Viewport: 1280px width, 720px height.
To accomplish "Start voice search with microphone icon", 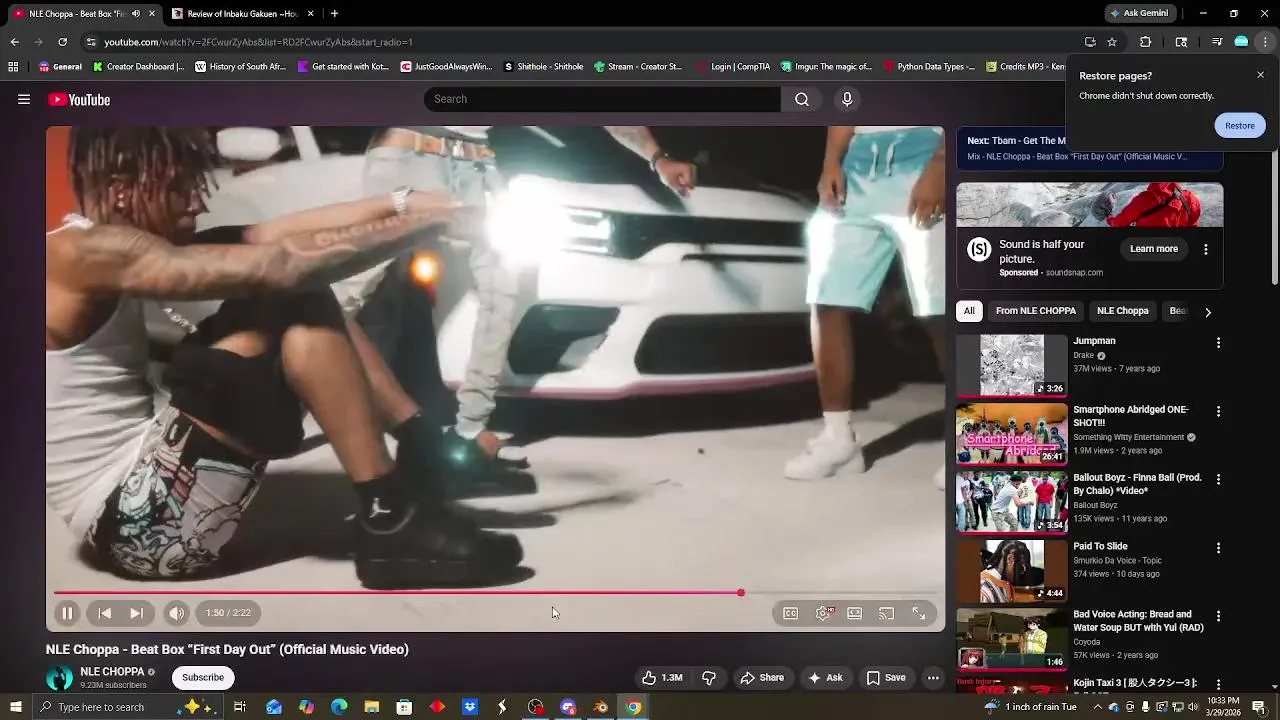I will [x=847, y=99].
